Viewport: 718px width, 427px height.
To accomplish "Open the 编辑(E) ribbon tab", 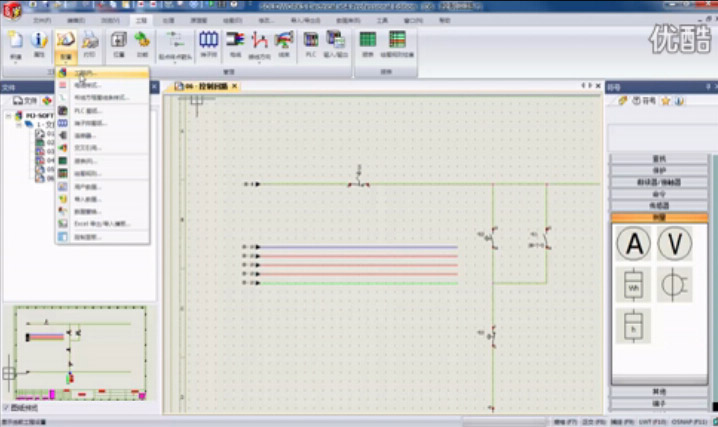I will tap(76, 21).
